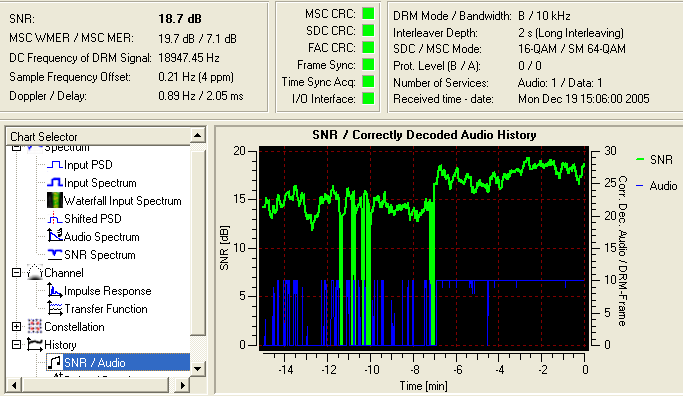Open the Audio Spectrum chart icon

(54, 236)
